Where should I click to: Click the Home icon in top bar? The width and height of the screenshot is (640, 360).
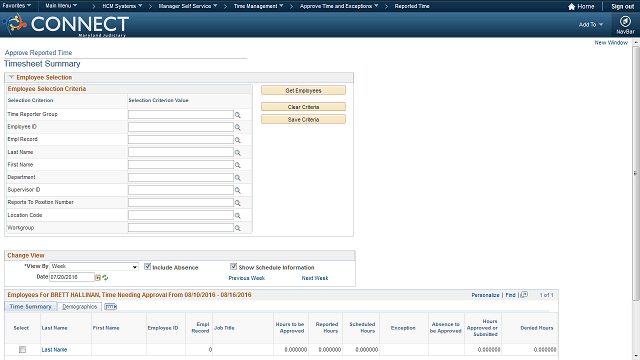571,7
